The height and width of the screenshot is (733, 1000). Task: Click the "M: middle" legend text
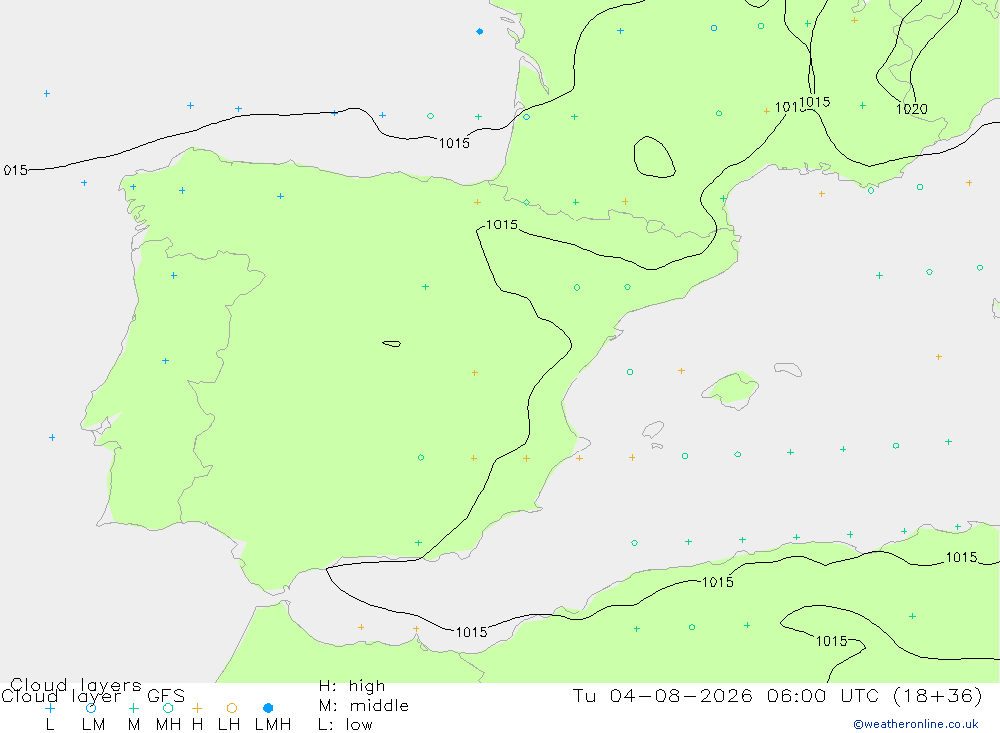click(364, 706)
